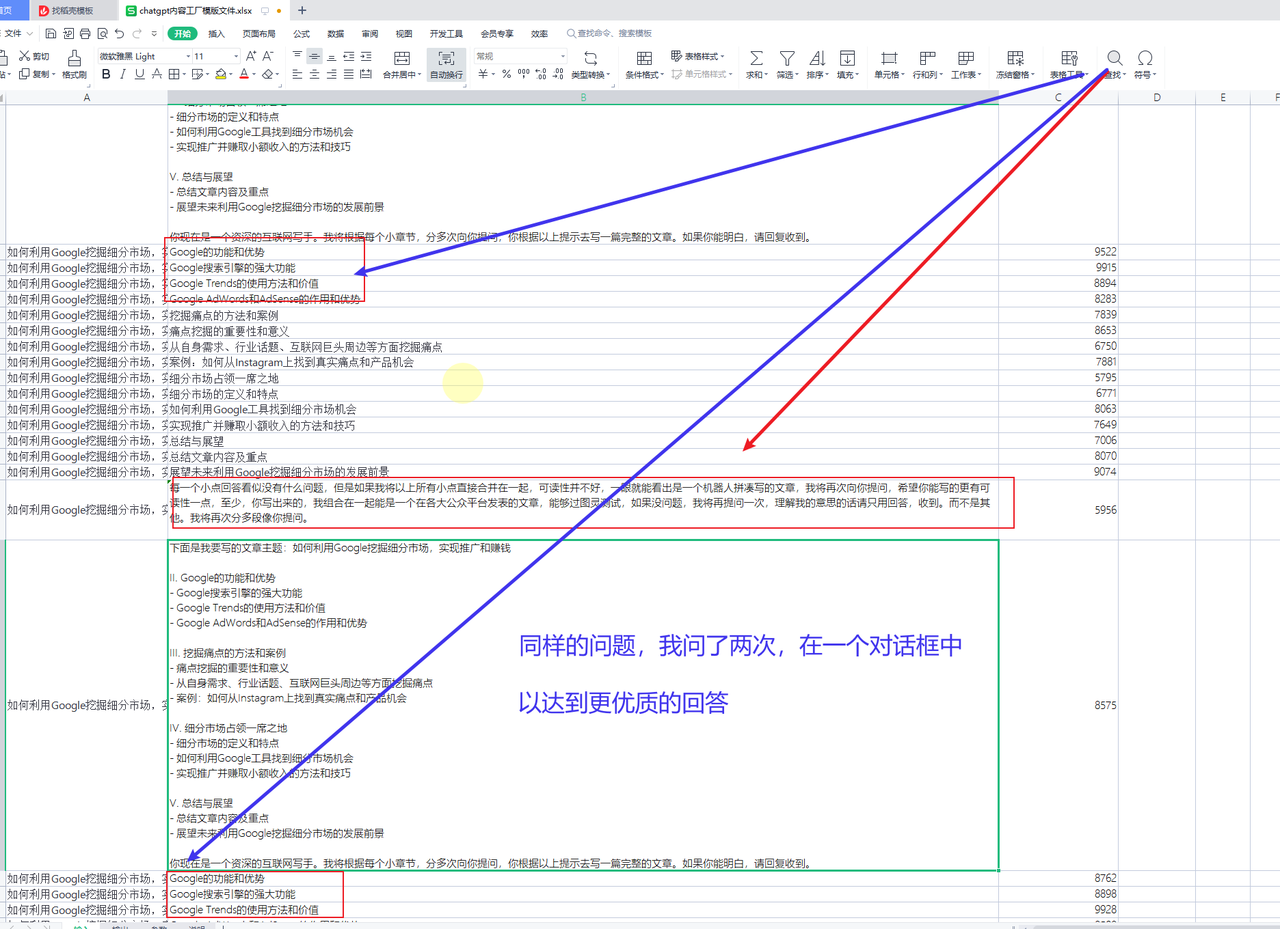Select column C header
Screen dimensions: 1280x929
point(1058,97)
